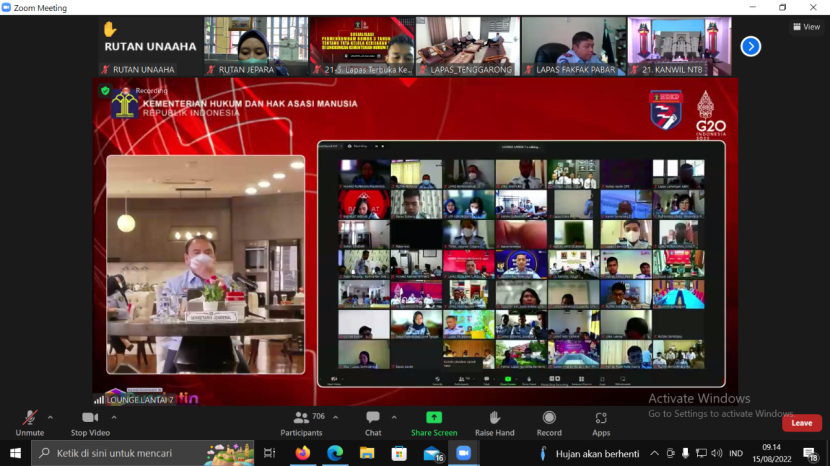This screenshot has height=466, width=830.
Task: Launch Firefox from the taskbar
Action: [303, 453]
